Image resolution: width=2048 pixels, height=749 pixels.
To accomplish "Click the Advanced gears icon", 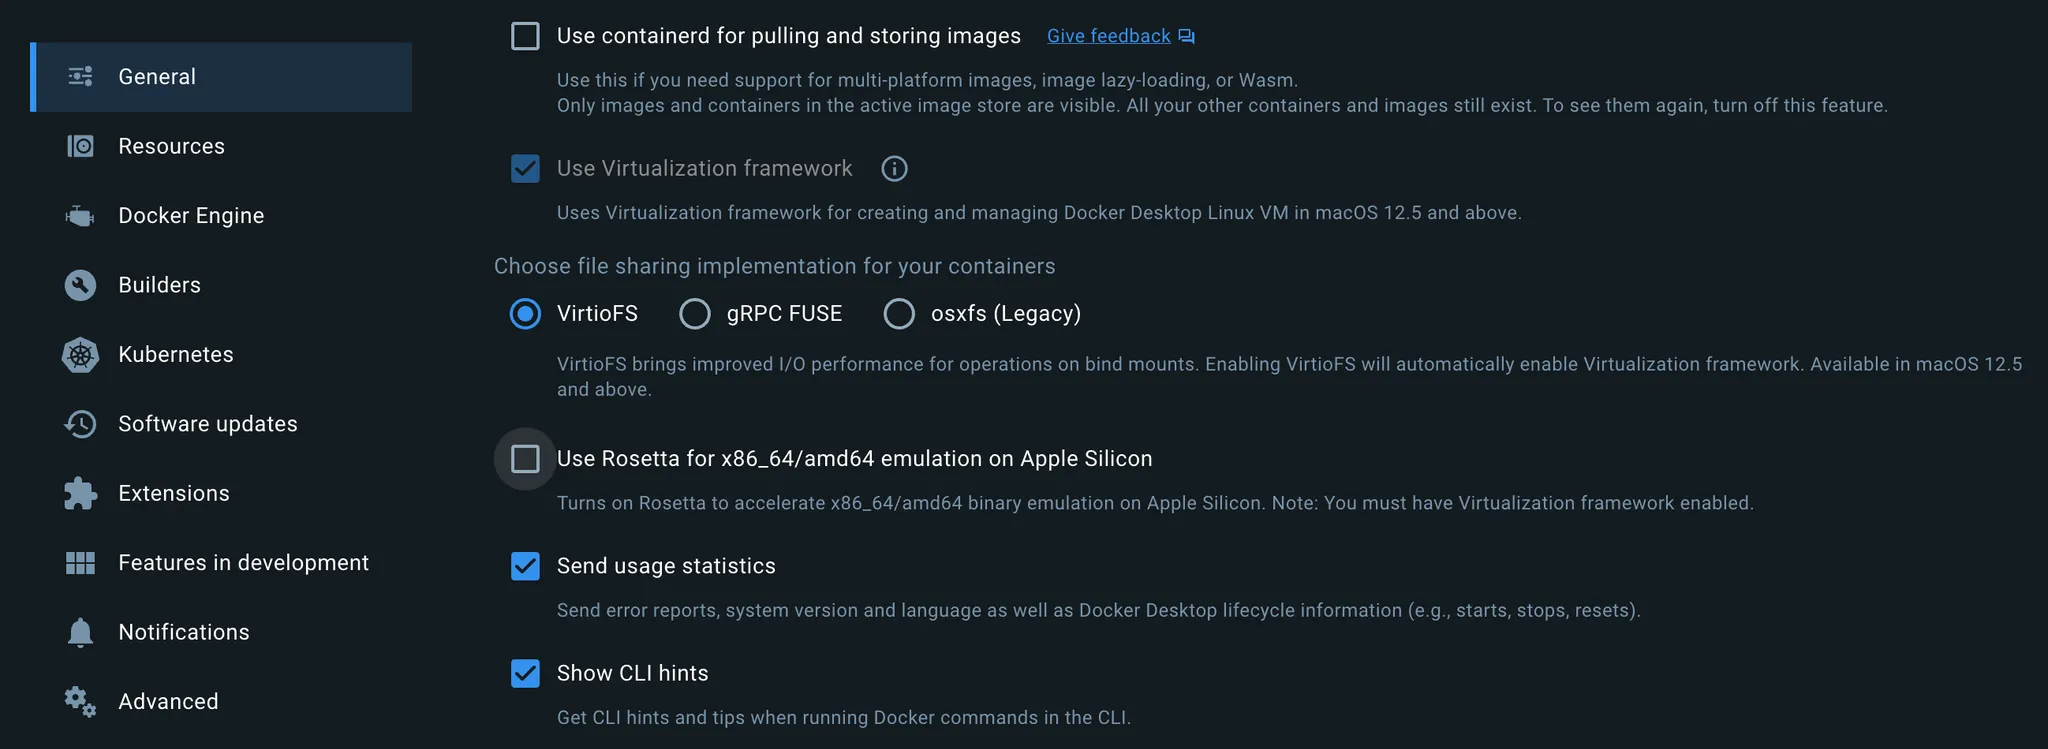I will (80, 701).
